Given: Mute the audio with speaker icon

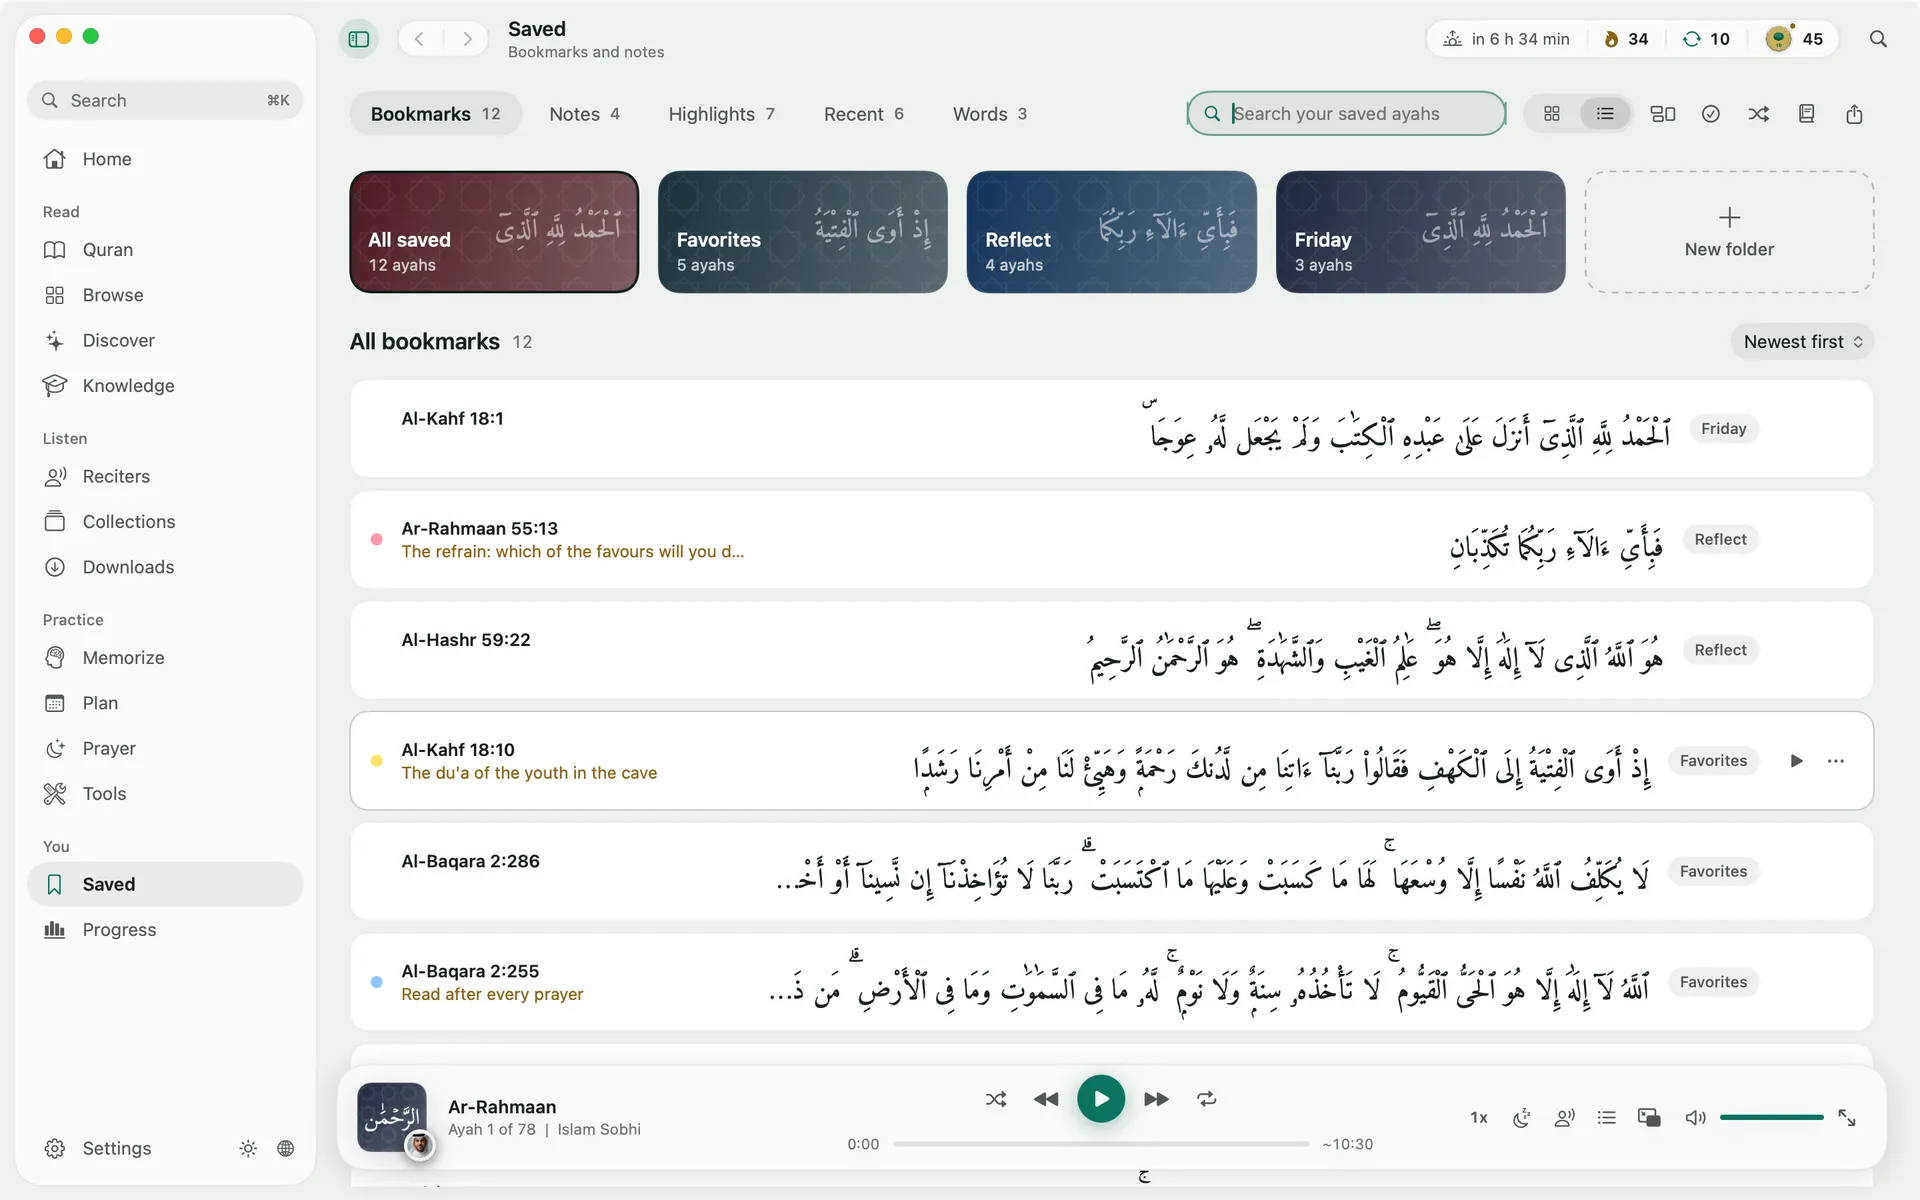Looking at the screenshot, I should click(1695, 1118).
